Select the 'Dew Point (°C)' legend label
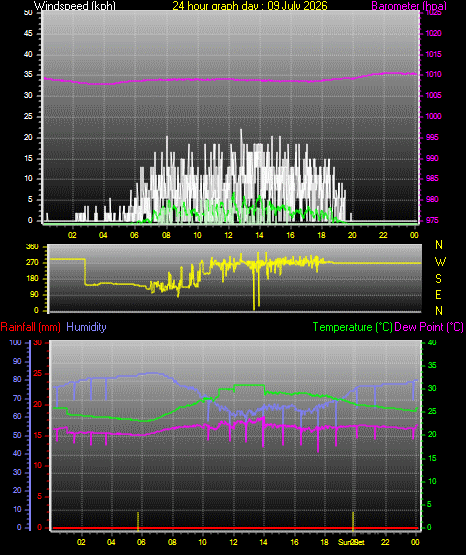466x555 pixels. click(429, 327)
